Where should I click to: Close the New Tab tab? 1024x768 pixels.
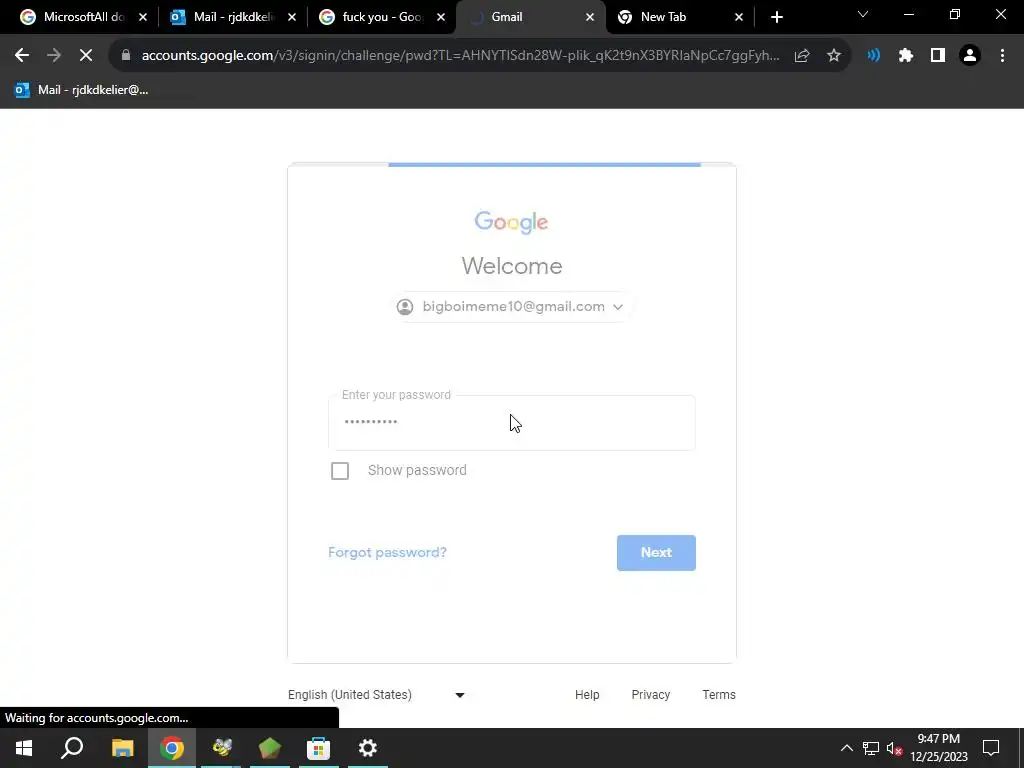739,17
